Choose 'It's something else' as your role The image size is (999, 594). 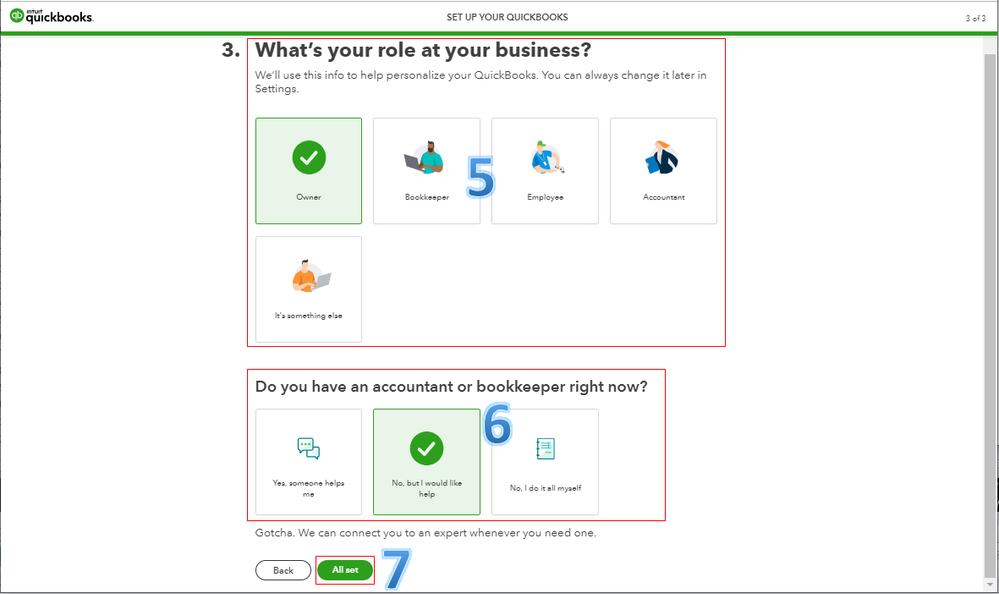click(308, 289)
